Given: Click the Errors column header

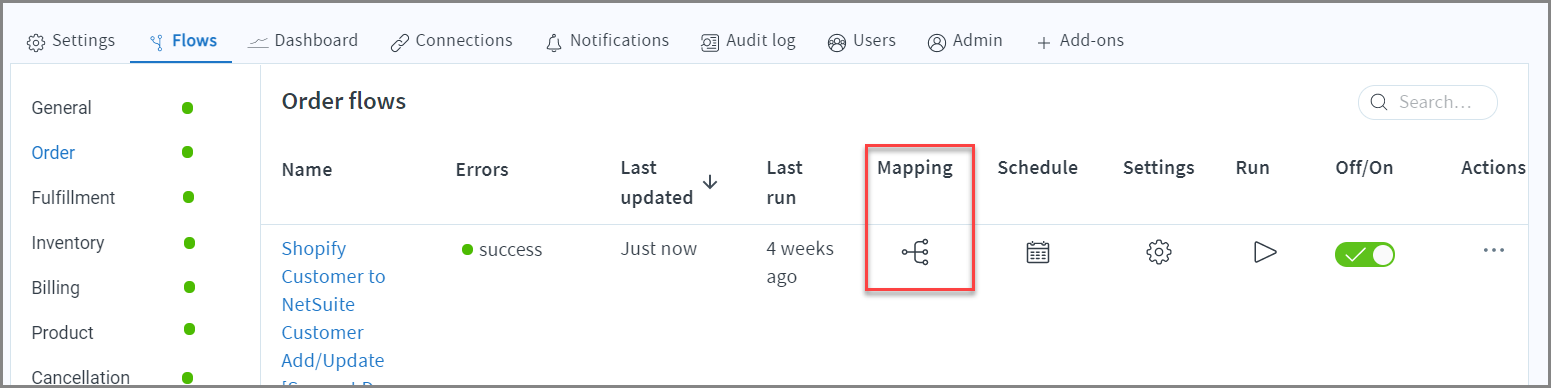Looking at the screenshot, I should pos(482,170).
